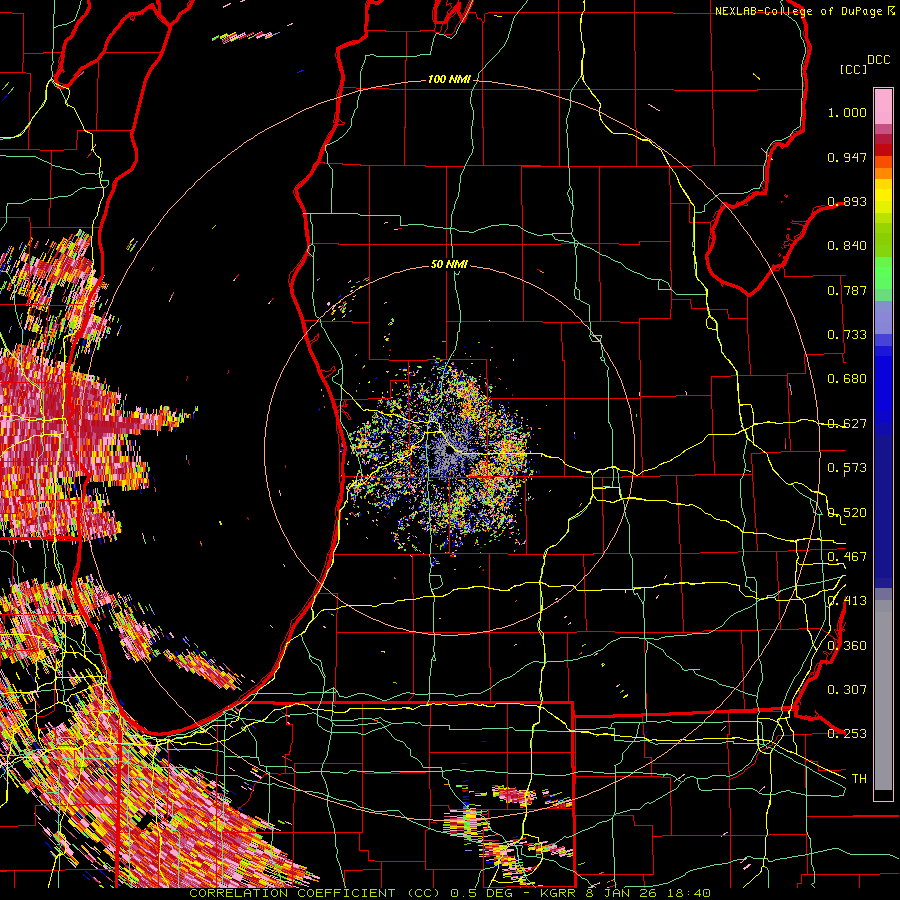The width and height of the screenshot is (900, 900).
Task: Click the 0.467 legend value
Action: coord(847,557)
